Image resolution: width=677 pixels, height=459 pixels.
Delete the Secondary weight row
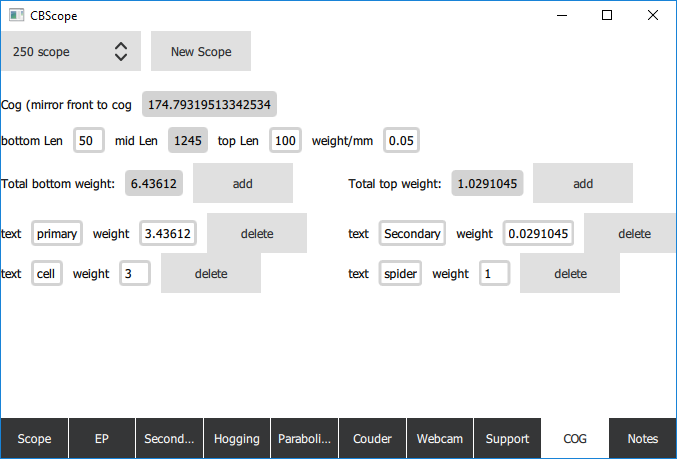pyautogui.click(x=630, y=233)
